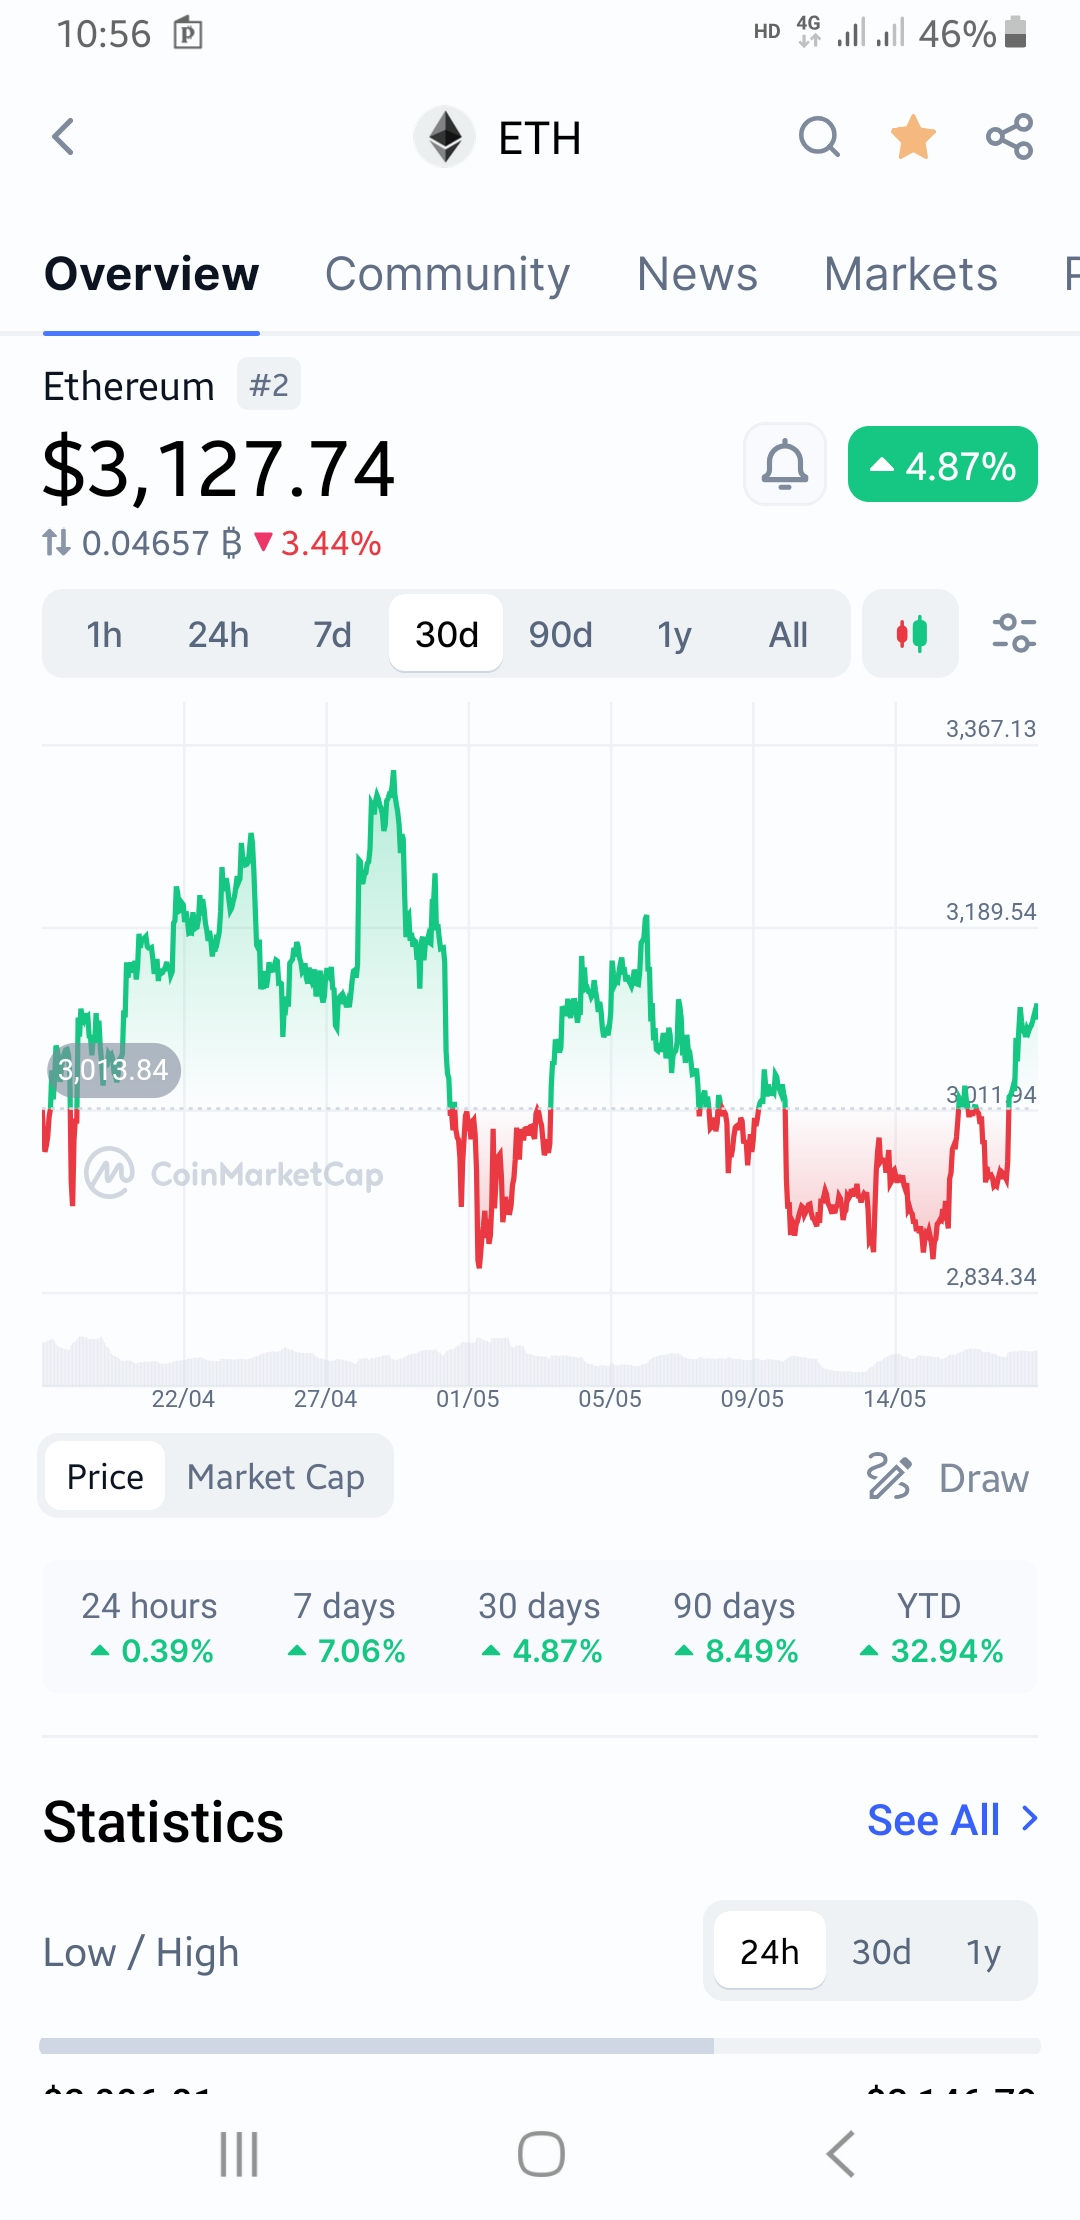Tap the 24 hours 0.39% stat
The height and width of the screenshot is (2220, 1080).
(150, 1627)
